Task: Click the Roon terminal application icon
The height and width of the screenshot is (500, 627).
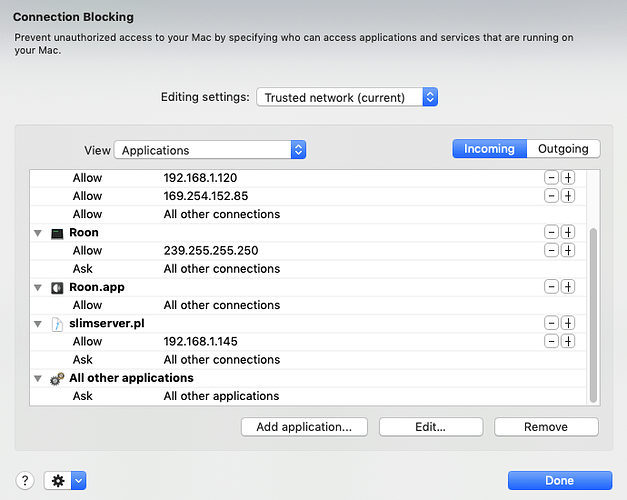Action: [57, 233]
